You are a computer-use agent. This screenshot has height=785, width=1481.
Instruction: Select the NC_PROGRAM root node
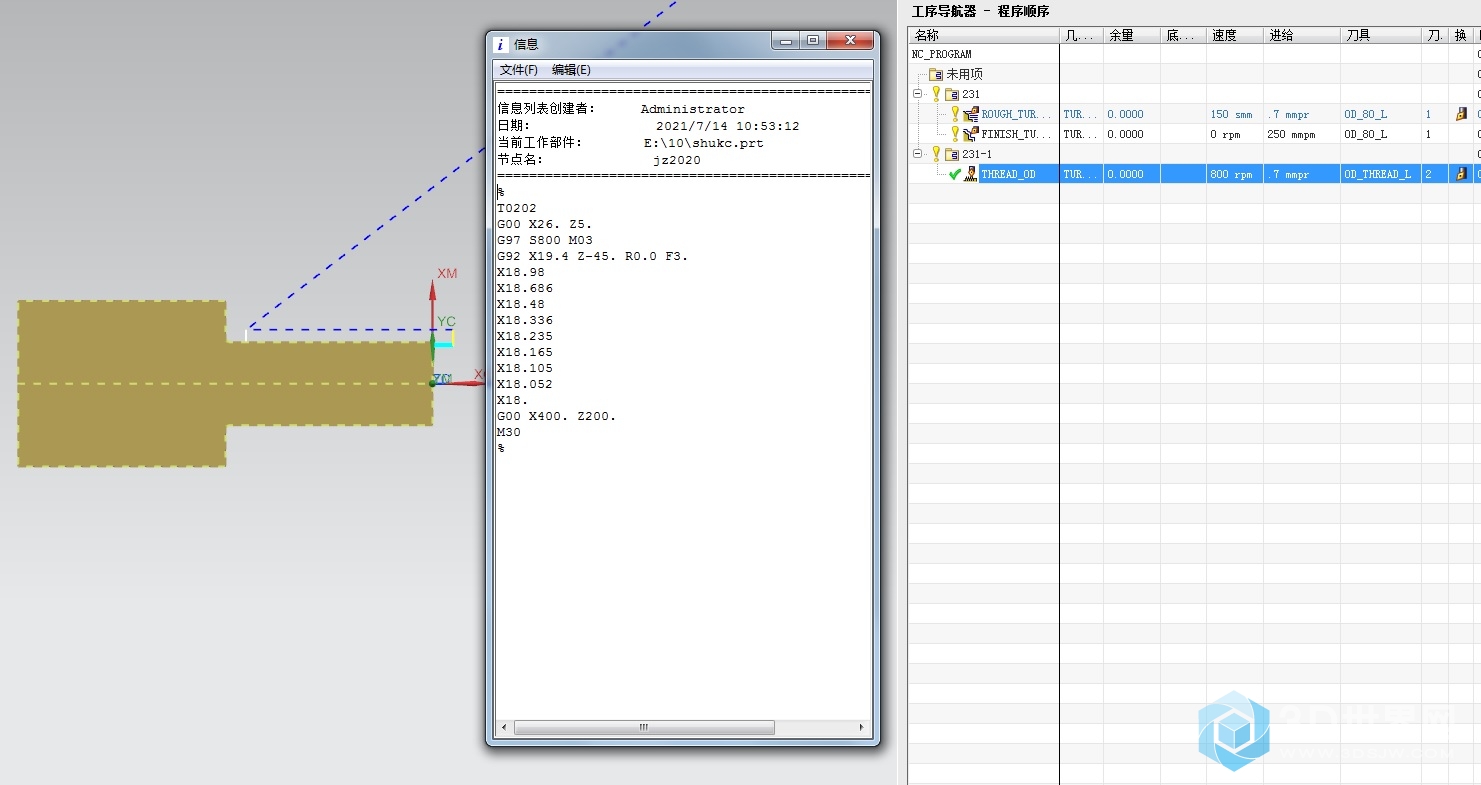(x=941, y=54)
